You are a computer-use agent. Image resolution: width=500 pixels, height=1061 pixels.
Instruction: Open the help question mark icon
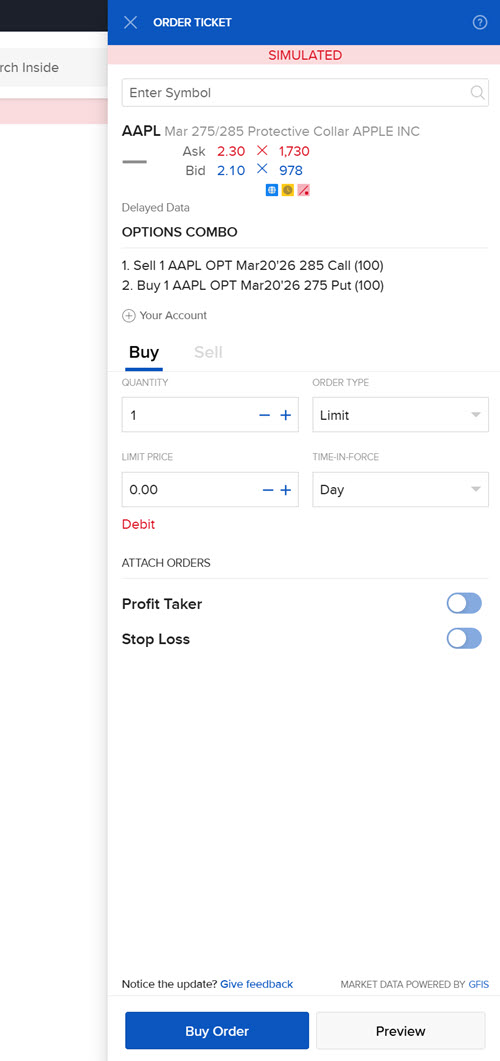click(x=480, y=22)
